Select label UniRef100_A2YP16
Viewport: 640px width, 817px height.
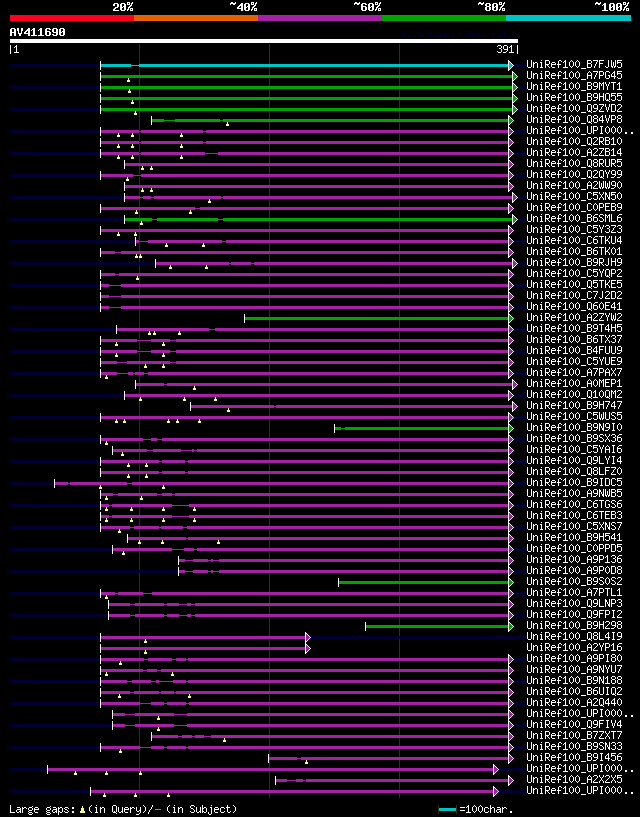click(574, 647)
